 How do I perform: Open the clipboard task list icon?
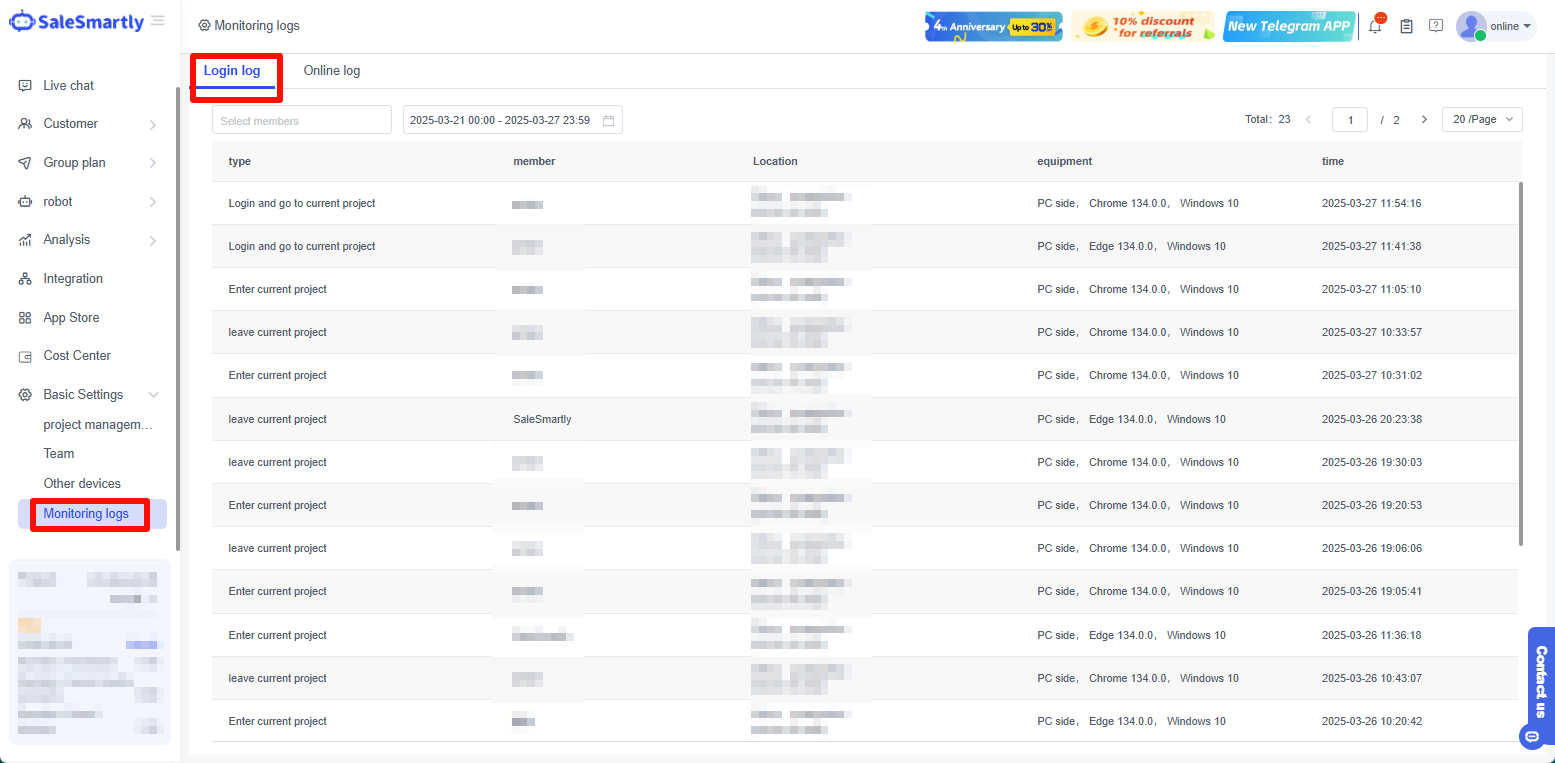point(1406,27)
